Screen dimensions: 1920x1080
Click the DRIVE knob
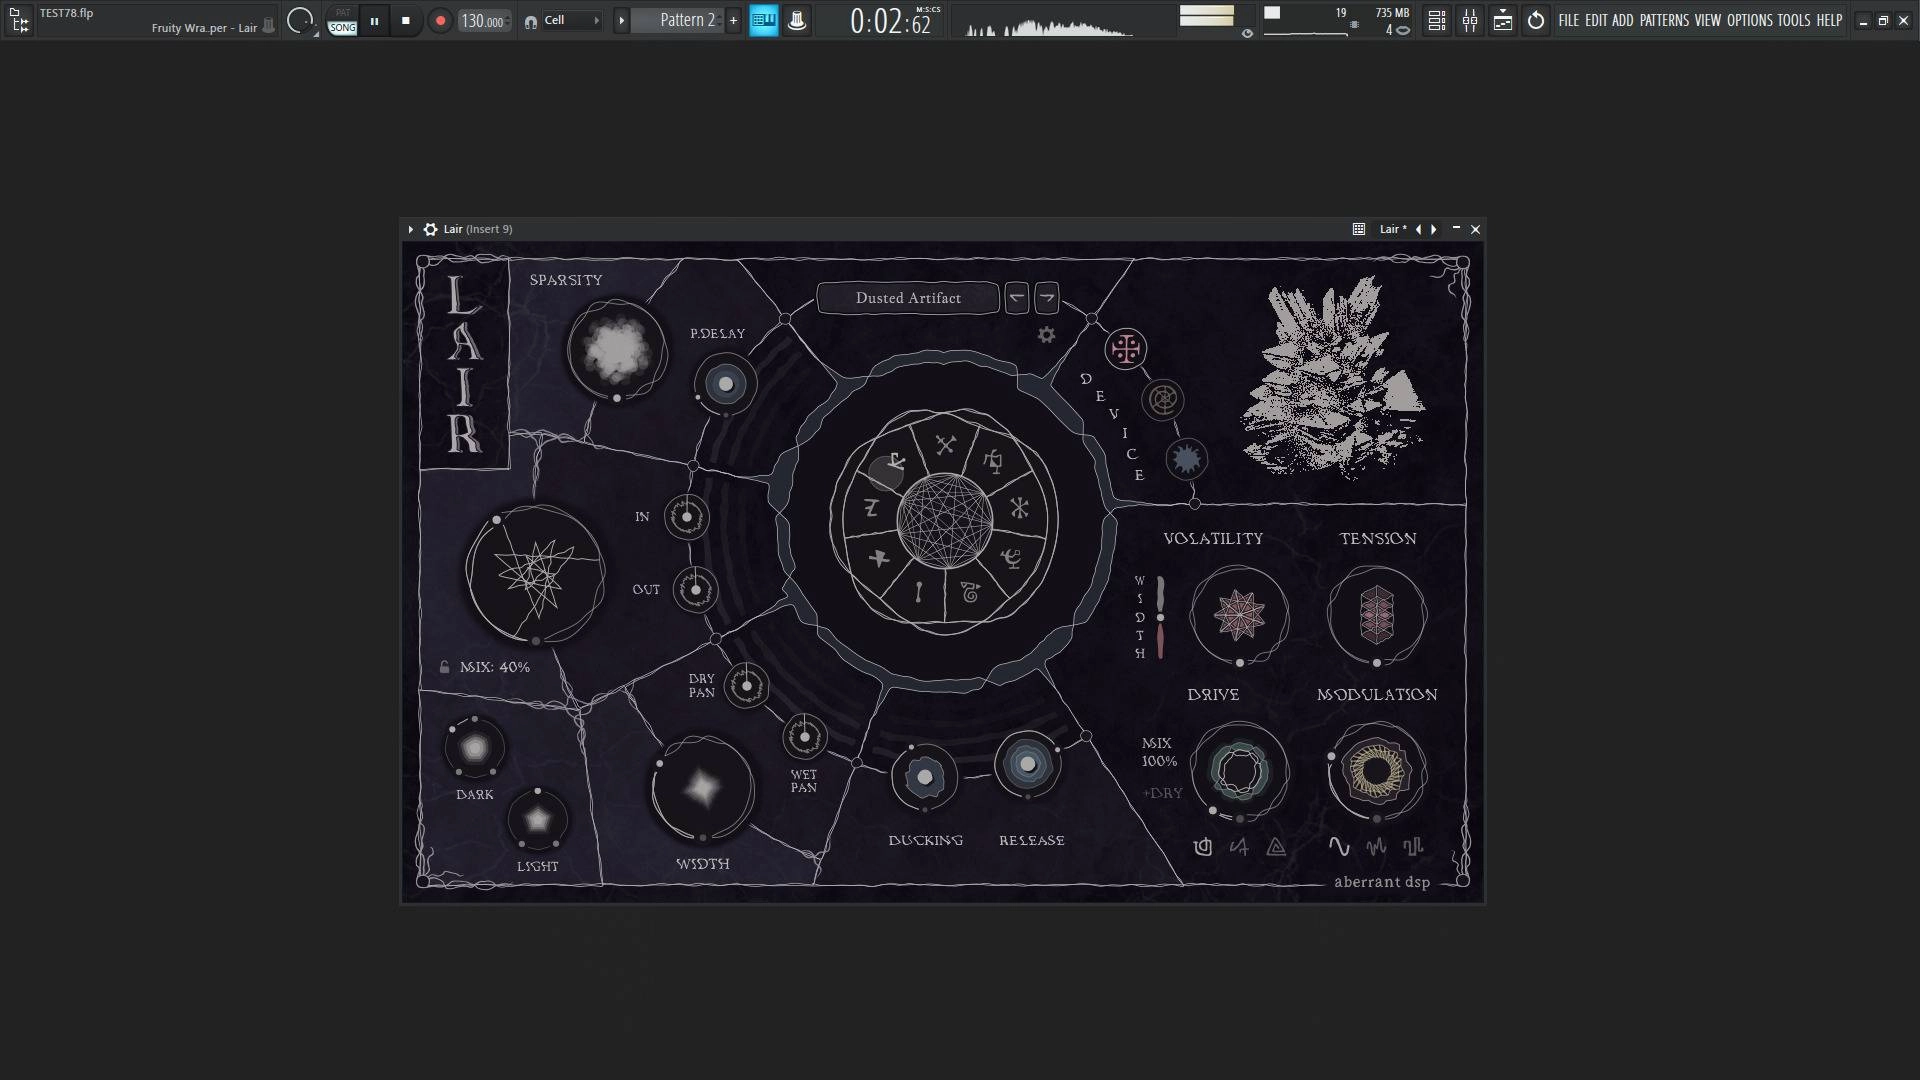point(1240,771)
